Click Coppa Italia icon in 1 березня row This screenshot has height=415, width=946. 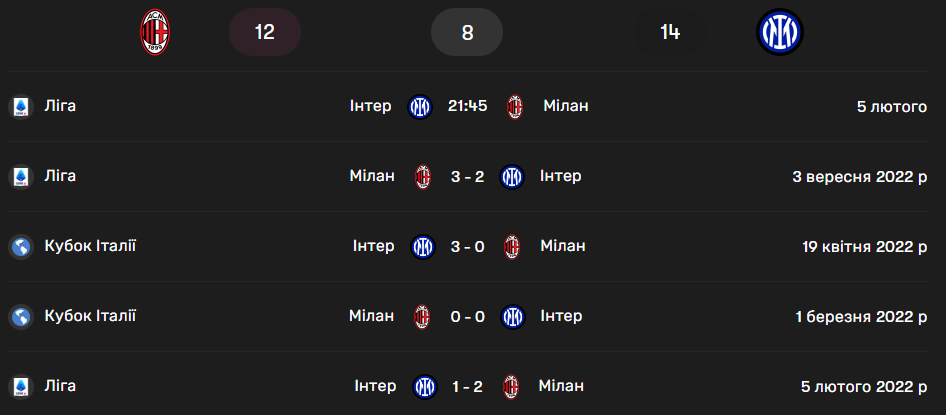pyautogui.click(x=20, y=317)
